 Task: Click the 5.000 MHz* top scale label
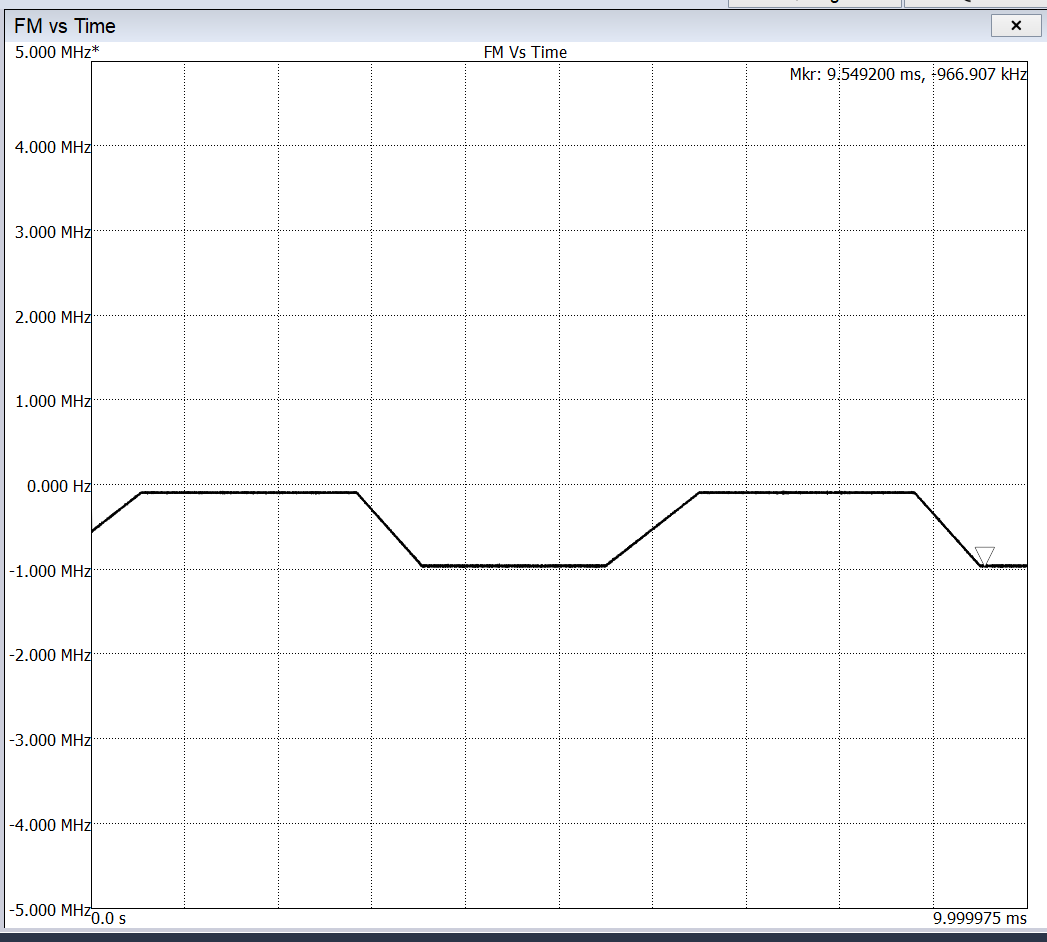point(57,52)
